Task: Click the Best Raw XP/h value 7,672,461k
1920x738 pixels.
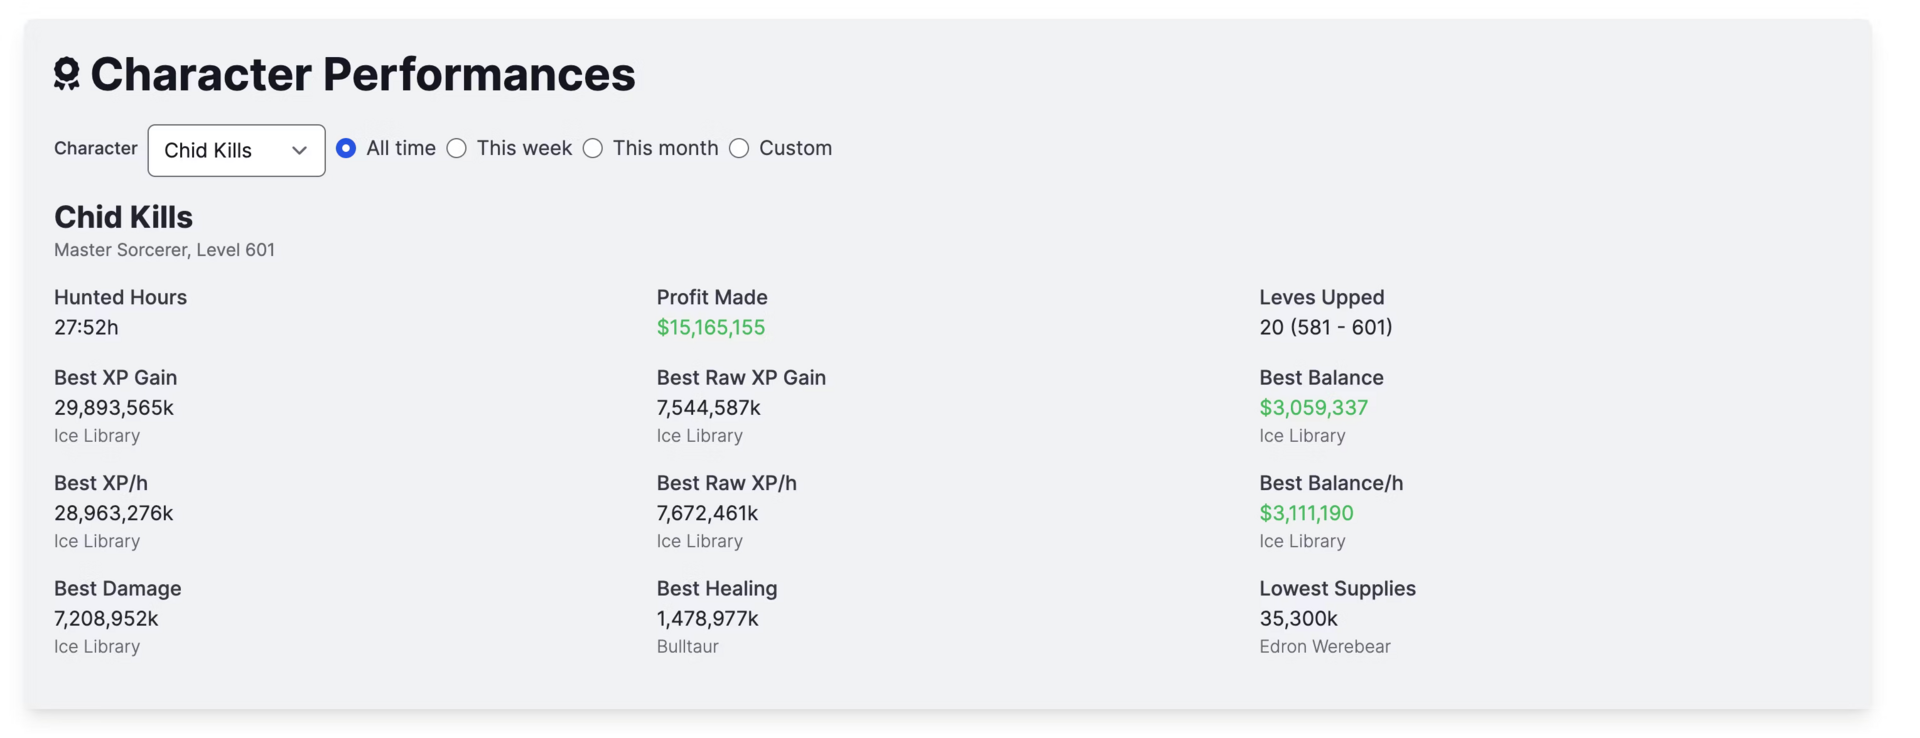Action: [x=707, y=513]
